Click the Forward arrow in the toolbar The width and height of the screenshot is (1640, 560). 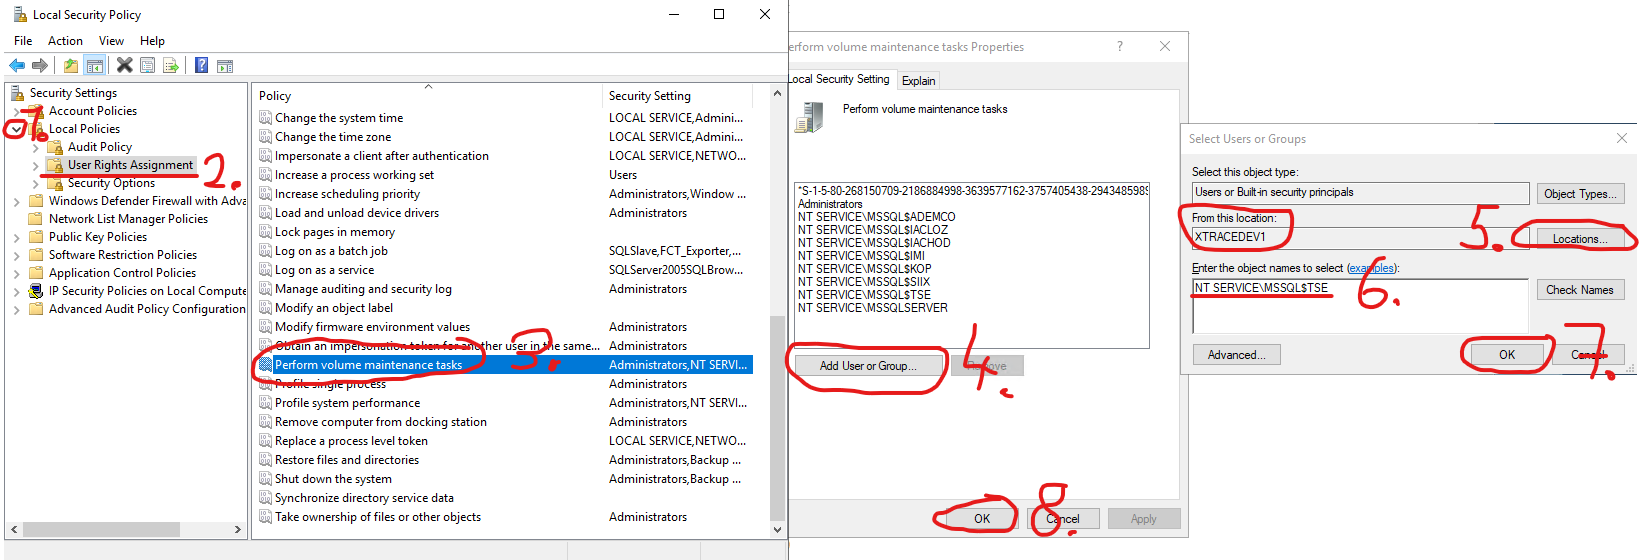[x=40, y=65]
